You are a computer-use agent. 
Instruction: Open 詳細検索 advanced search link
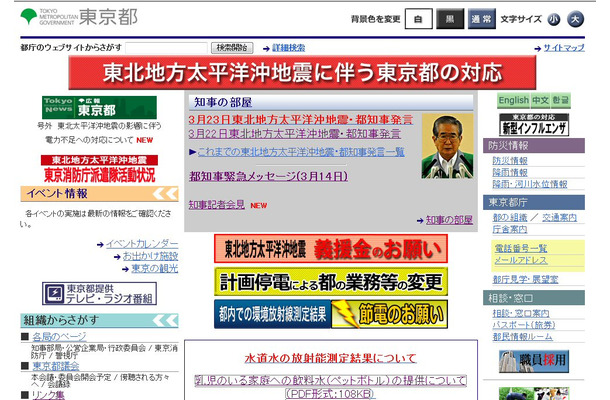288,48
